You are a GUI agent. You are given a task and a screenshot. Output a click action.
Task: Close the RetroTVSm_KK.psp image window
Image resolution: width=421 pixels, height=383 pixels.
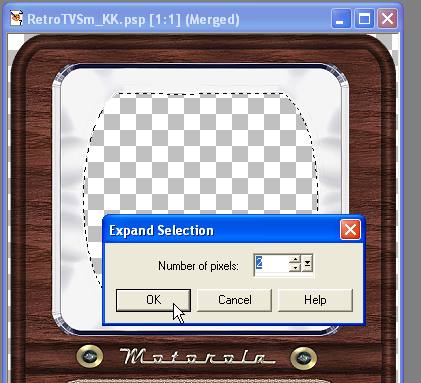tap(387, 18)
